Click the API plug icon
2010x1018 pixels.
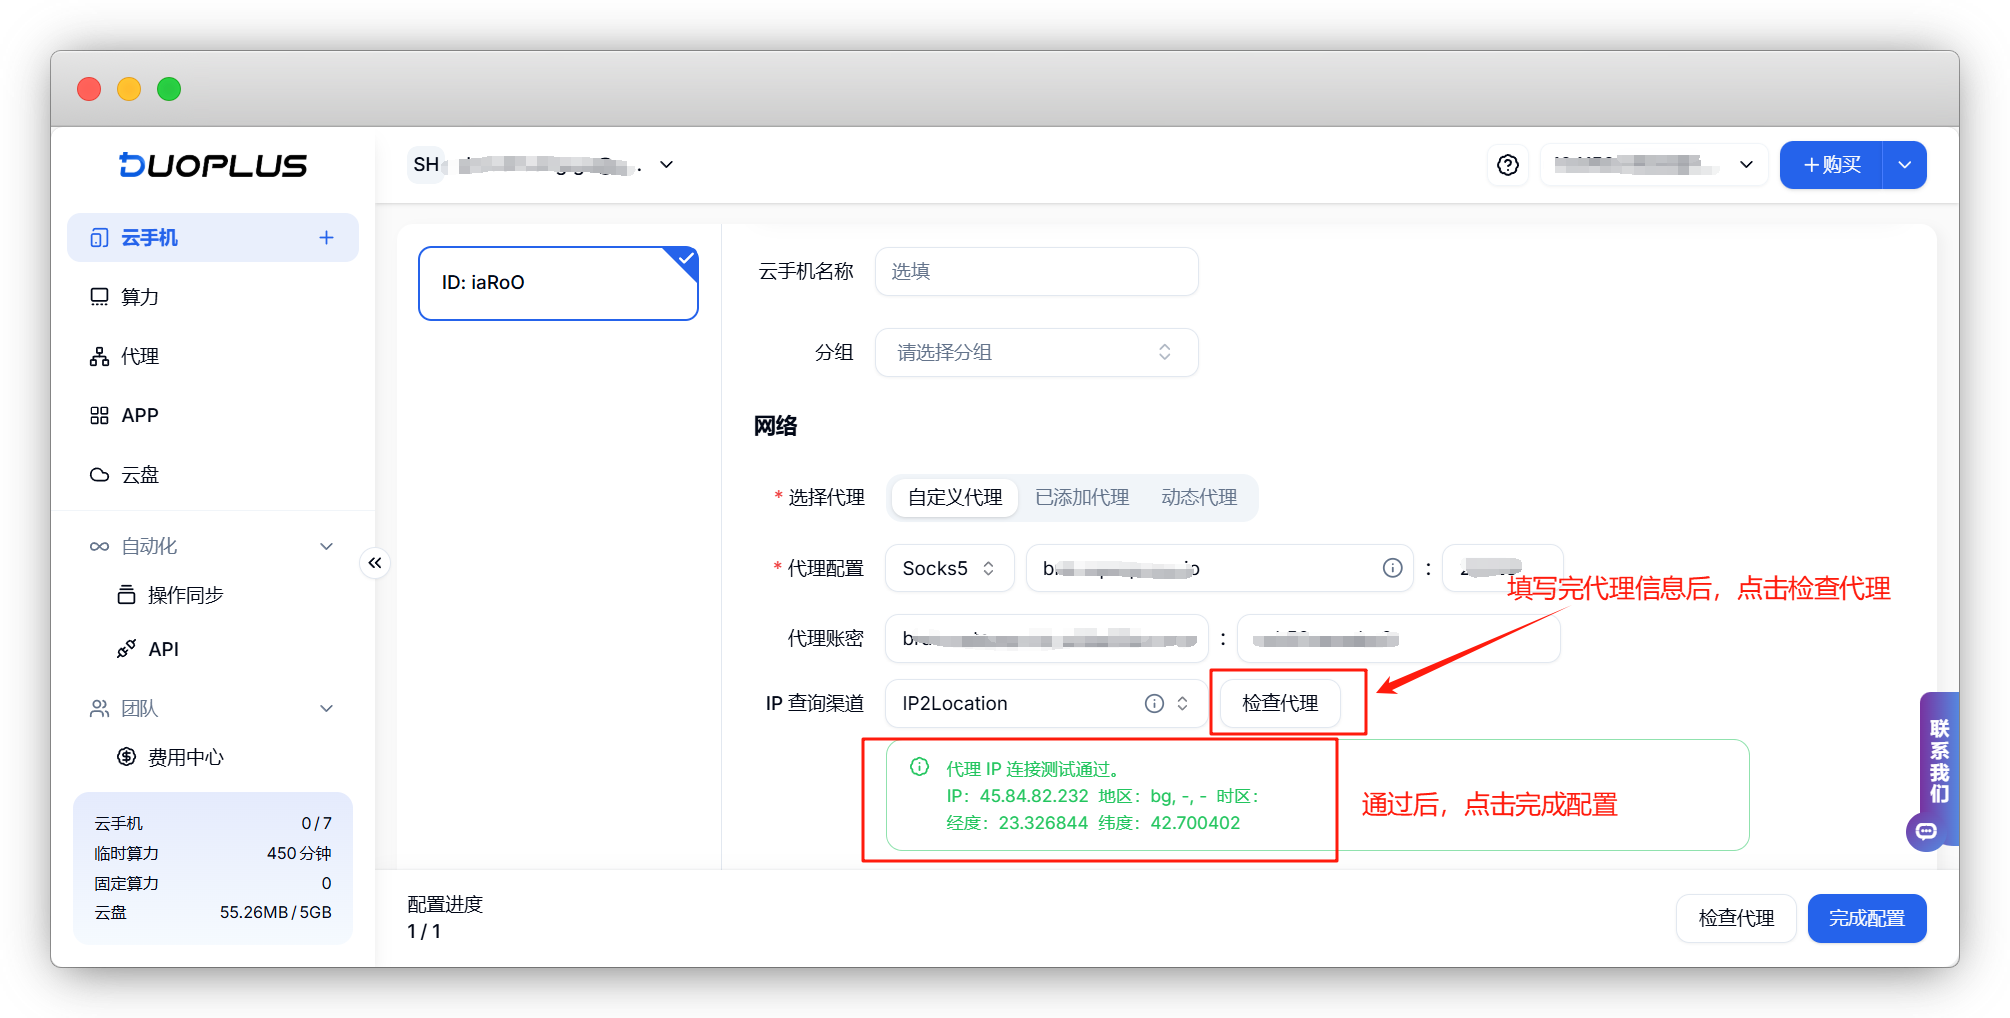tap(126, 649)
